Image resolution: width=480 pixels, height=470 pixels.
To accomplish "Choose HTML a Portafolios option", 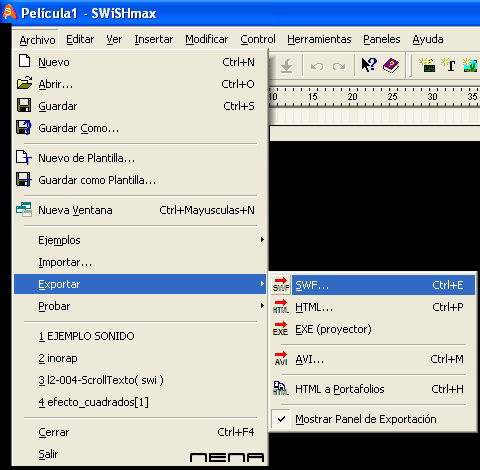I will 373,389.
